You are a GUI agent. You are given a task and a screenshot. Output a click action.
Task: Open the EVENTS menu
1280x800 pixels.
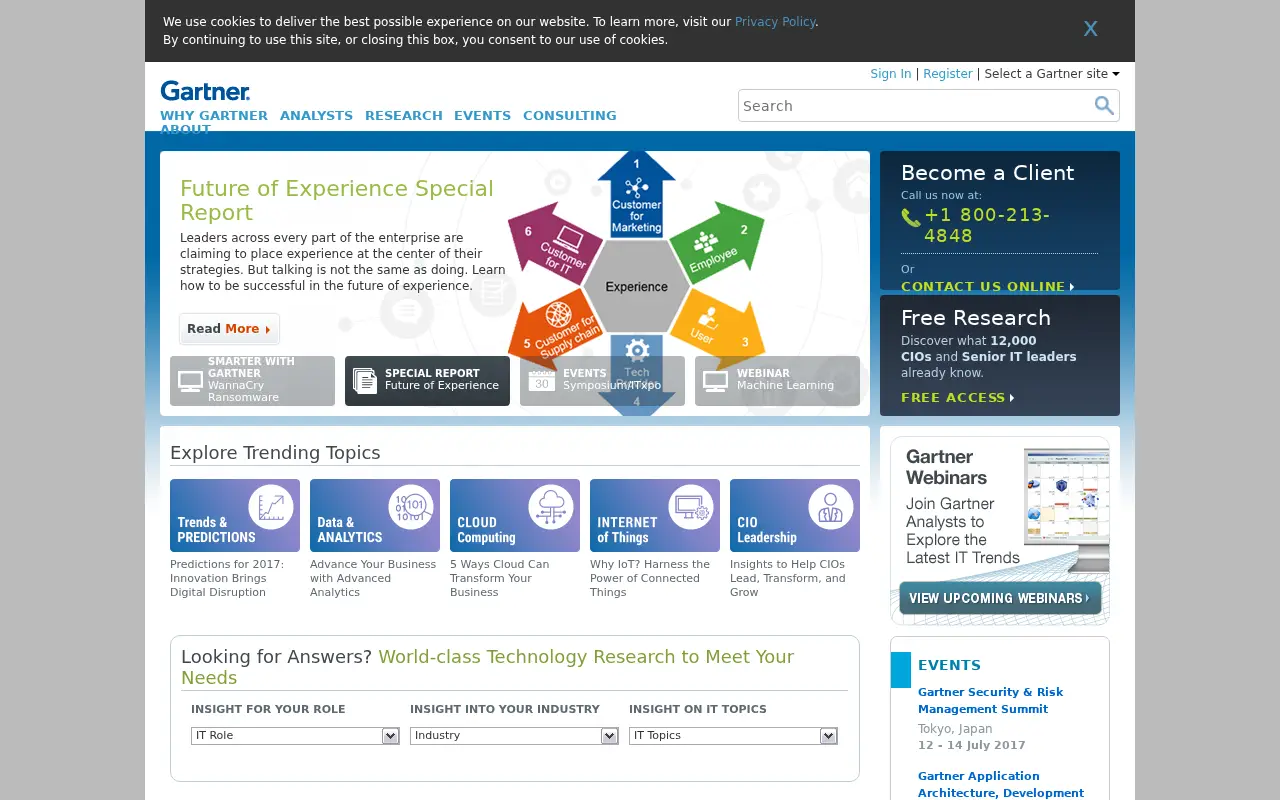coord(482,116)
